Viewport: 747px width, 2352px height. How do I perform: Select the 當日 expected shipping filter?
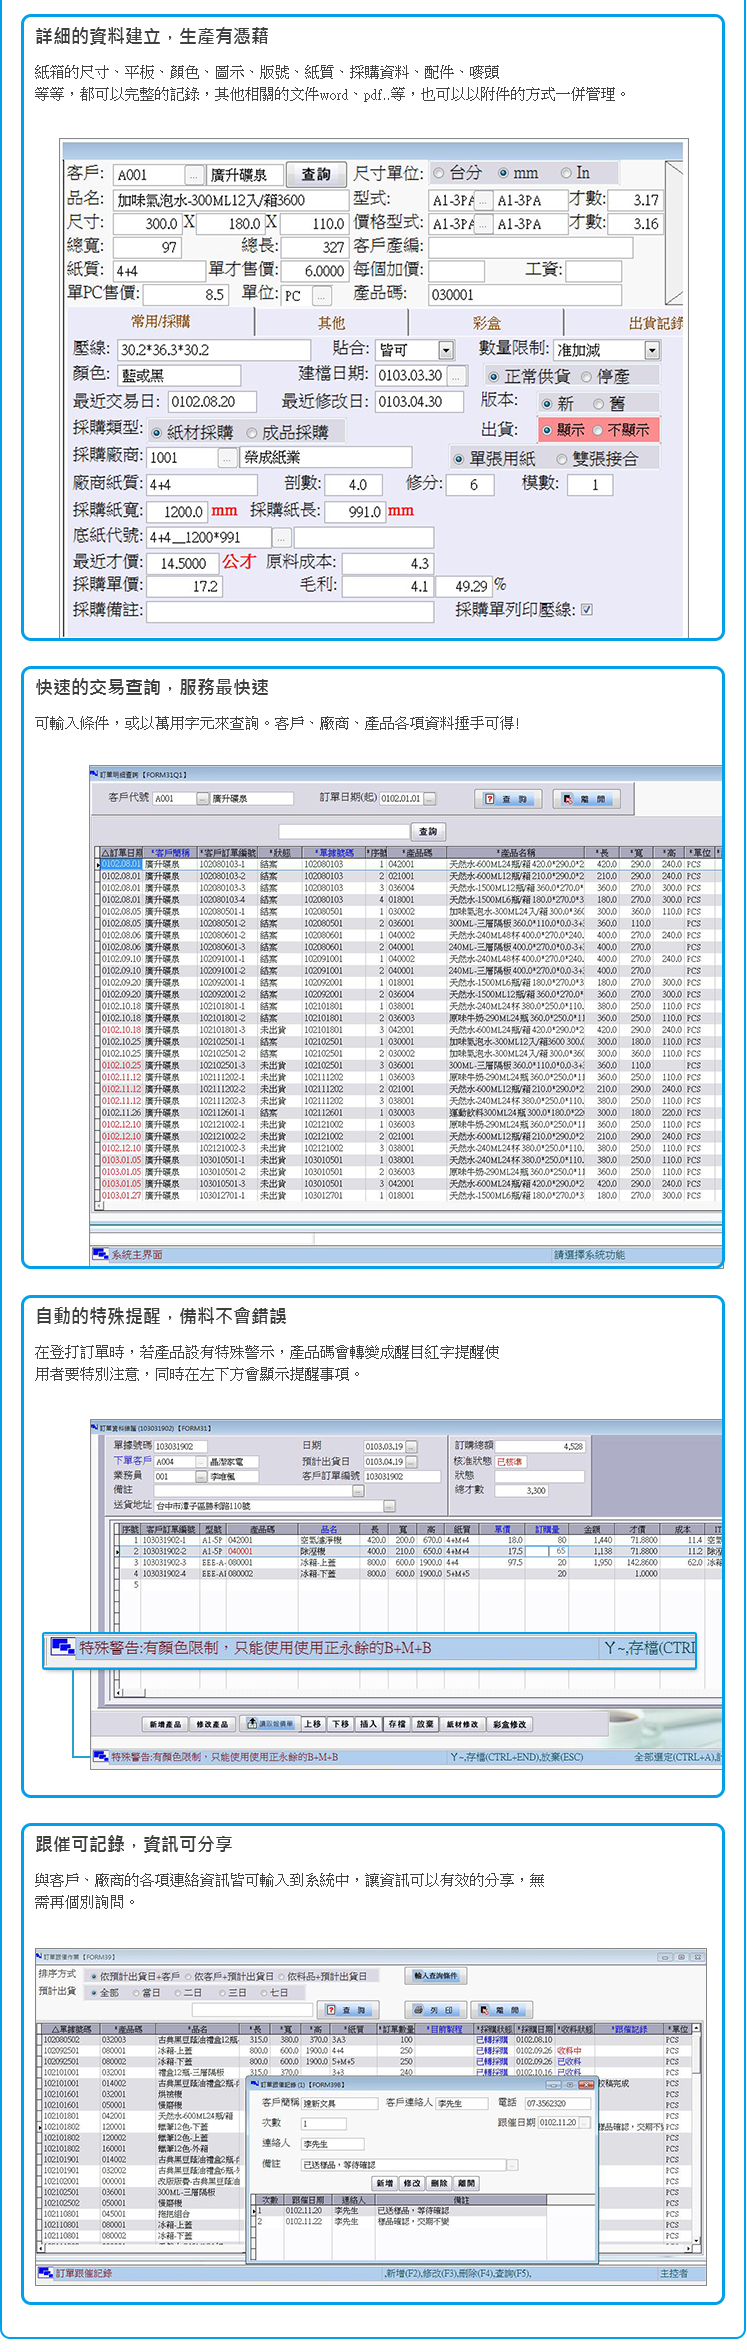[137, 1992]
